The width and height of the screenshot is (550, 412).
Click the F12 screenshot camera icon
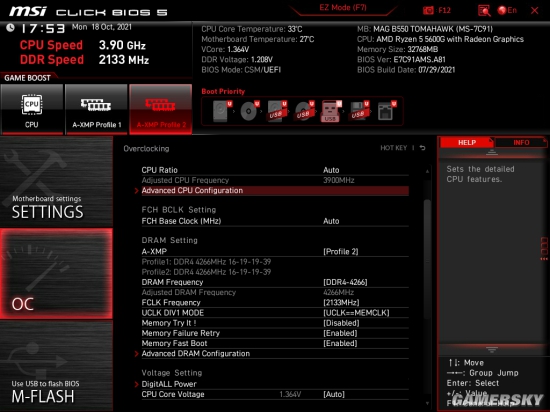point(428,11)
